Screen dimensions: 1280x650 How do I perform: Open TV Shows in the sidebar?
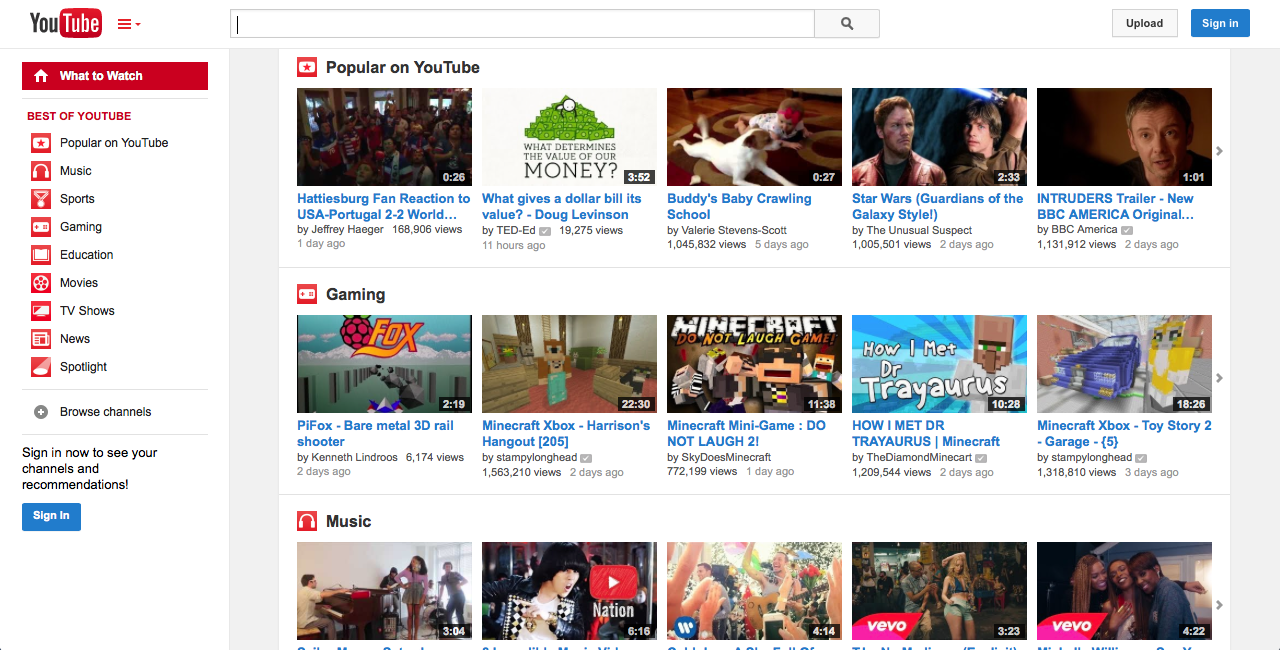[87, 311]
